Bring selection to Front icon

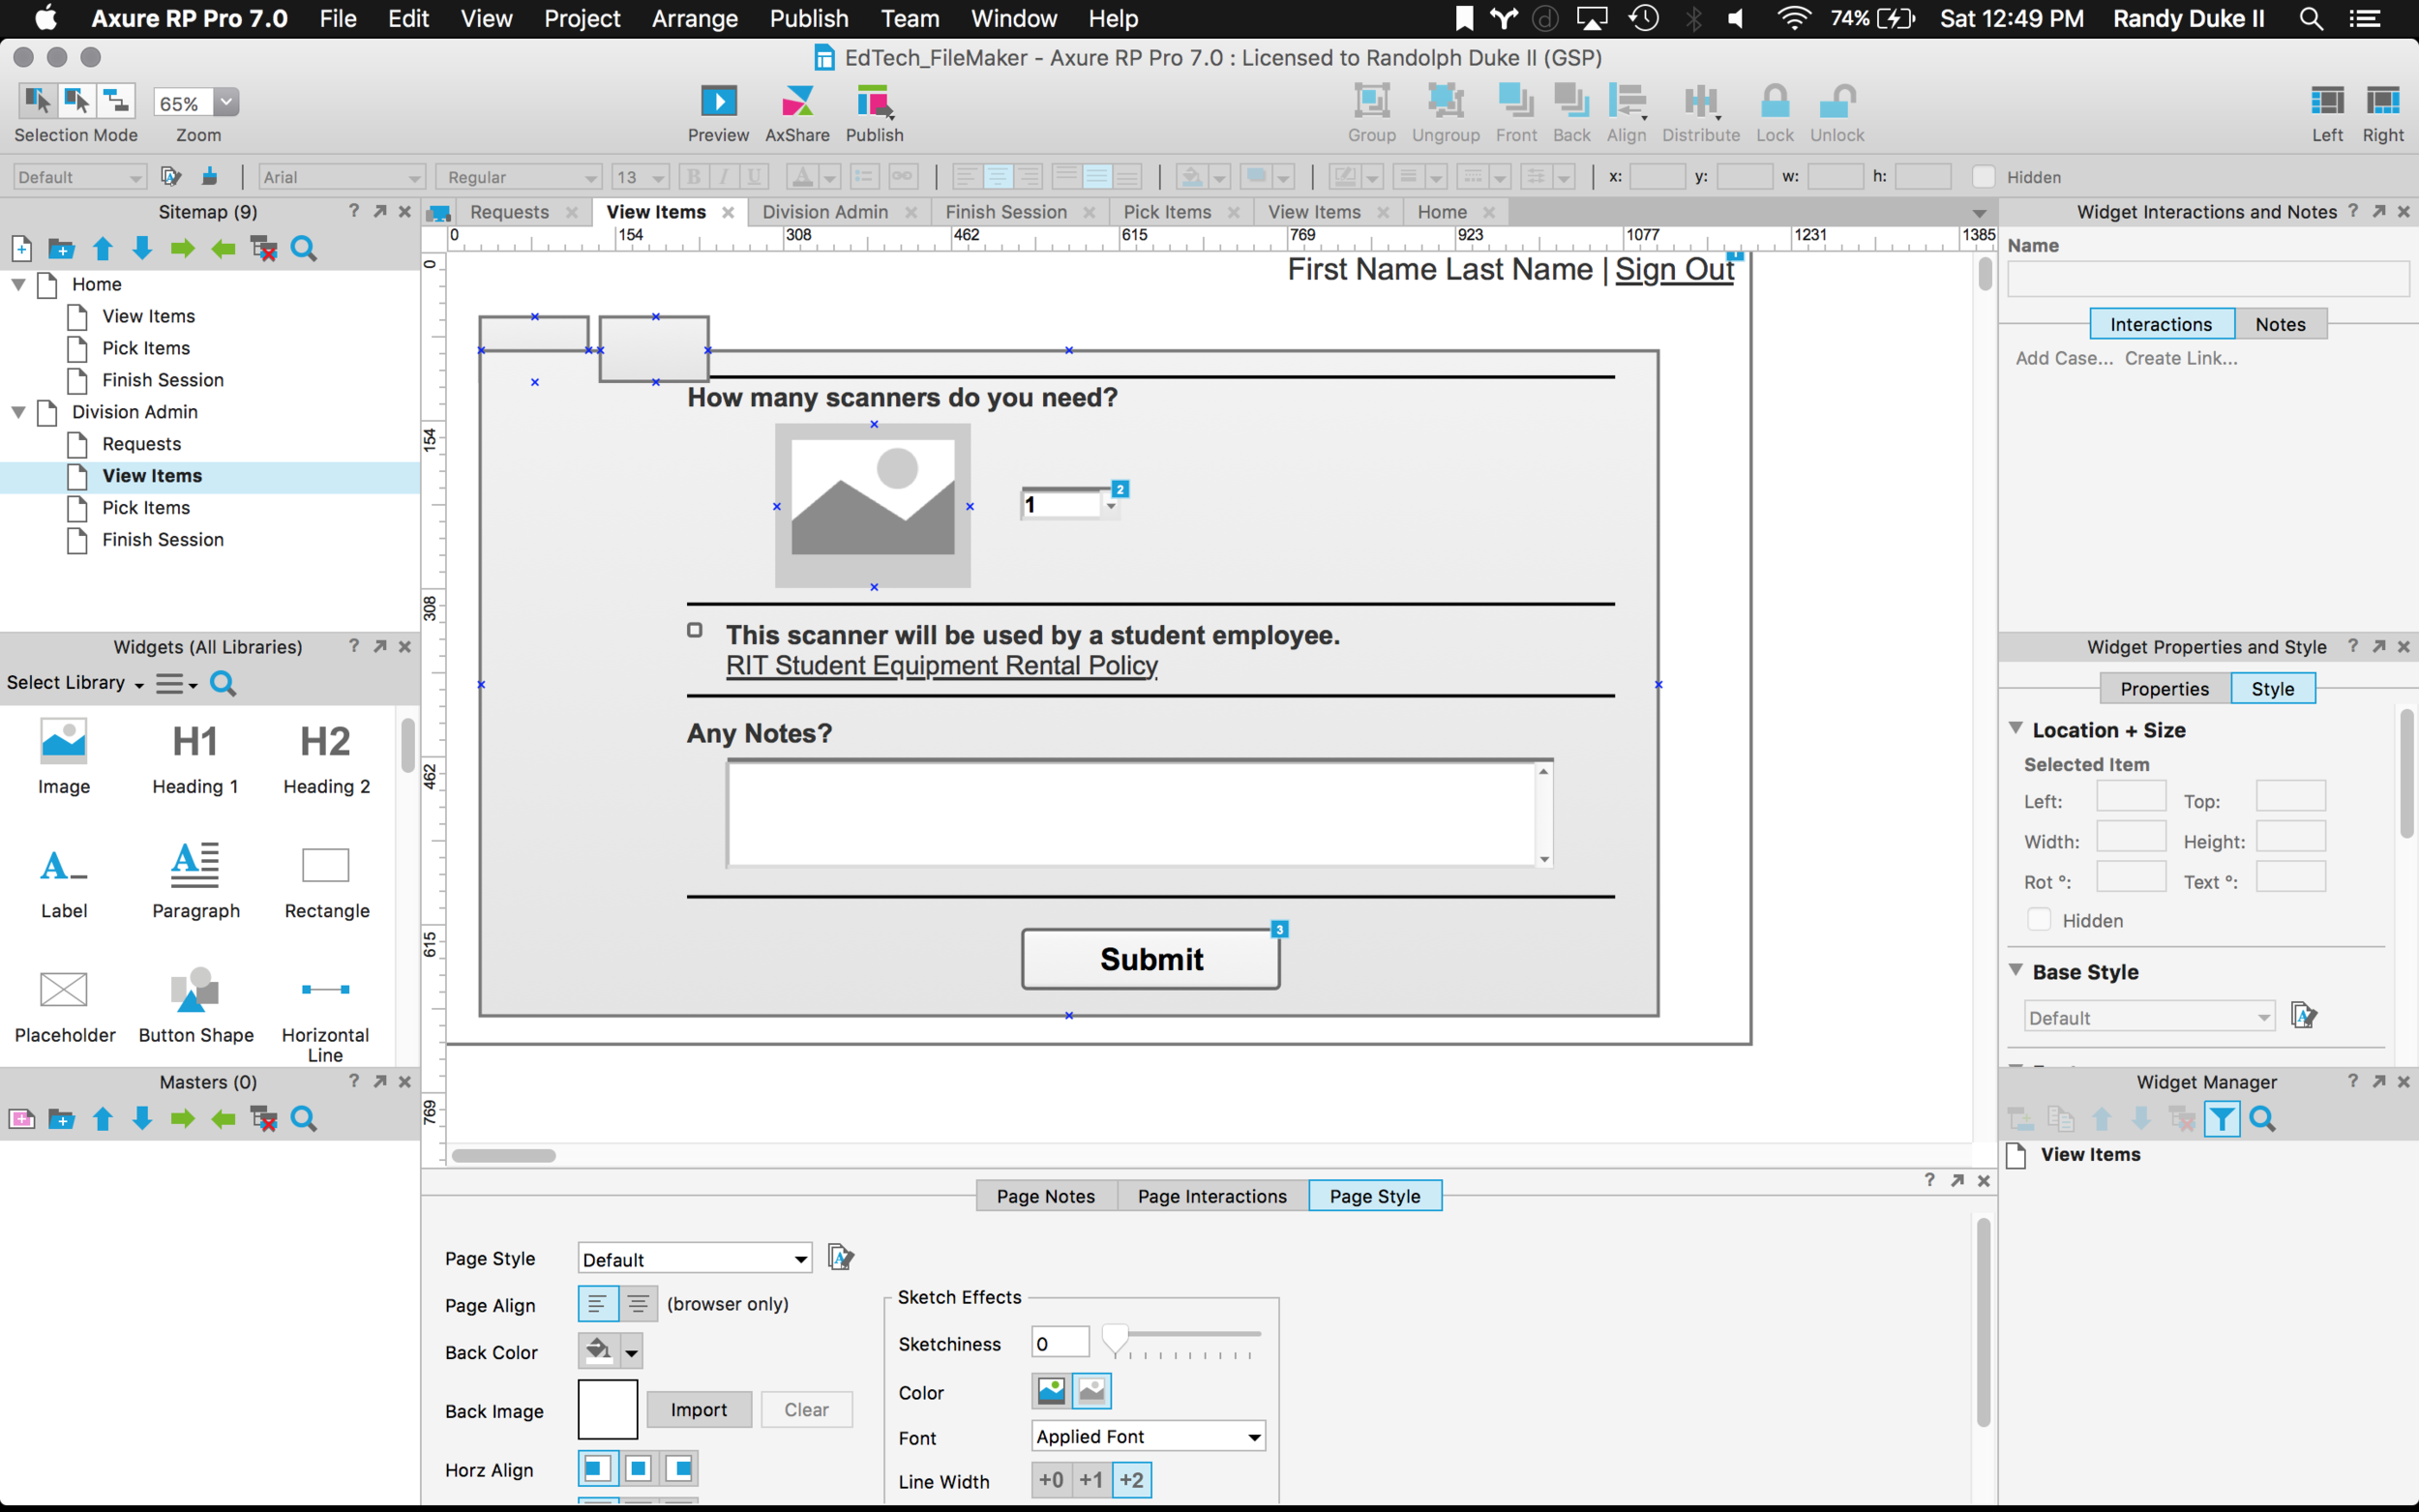pos(1516,102)
